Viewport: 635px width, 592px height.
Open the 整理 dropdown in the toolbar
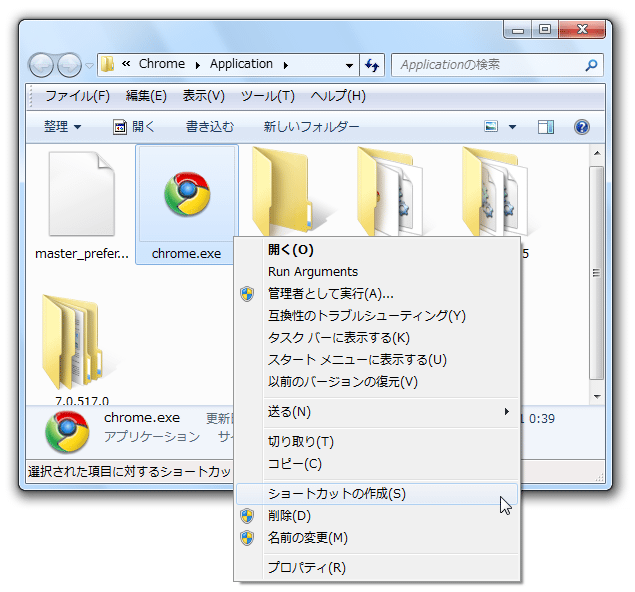62,127
